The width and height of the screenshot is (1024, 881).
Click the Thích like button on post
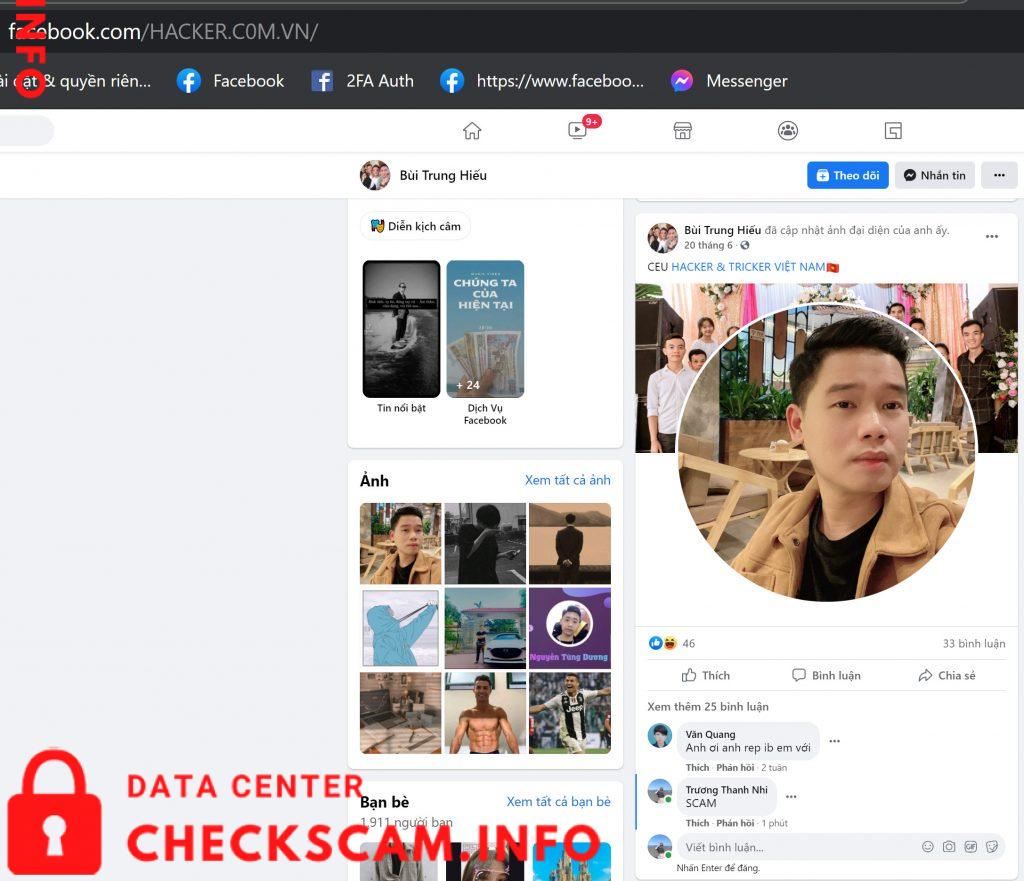coord(706,675)
